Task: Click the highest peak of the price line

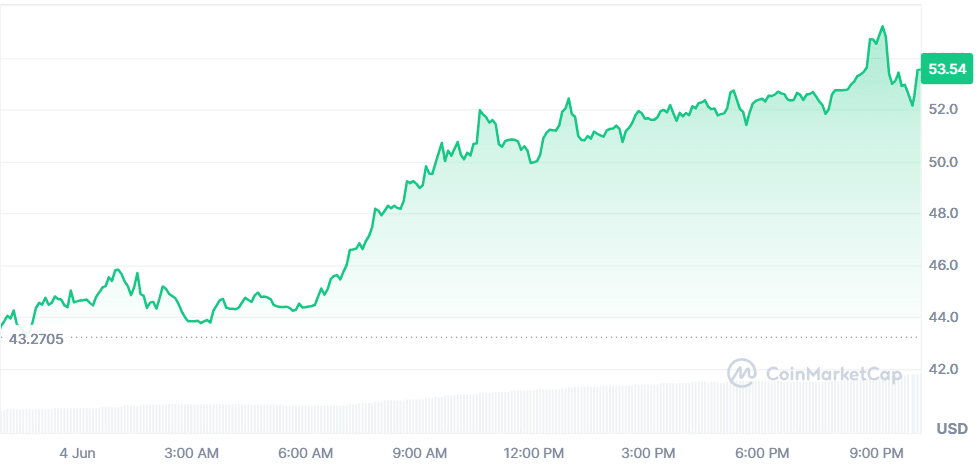Action: 882,27
